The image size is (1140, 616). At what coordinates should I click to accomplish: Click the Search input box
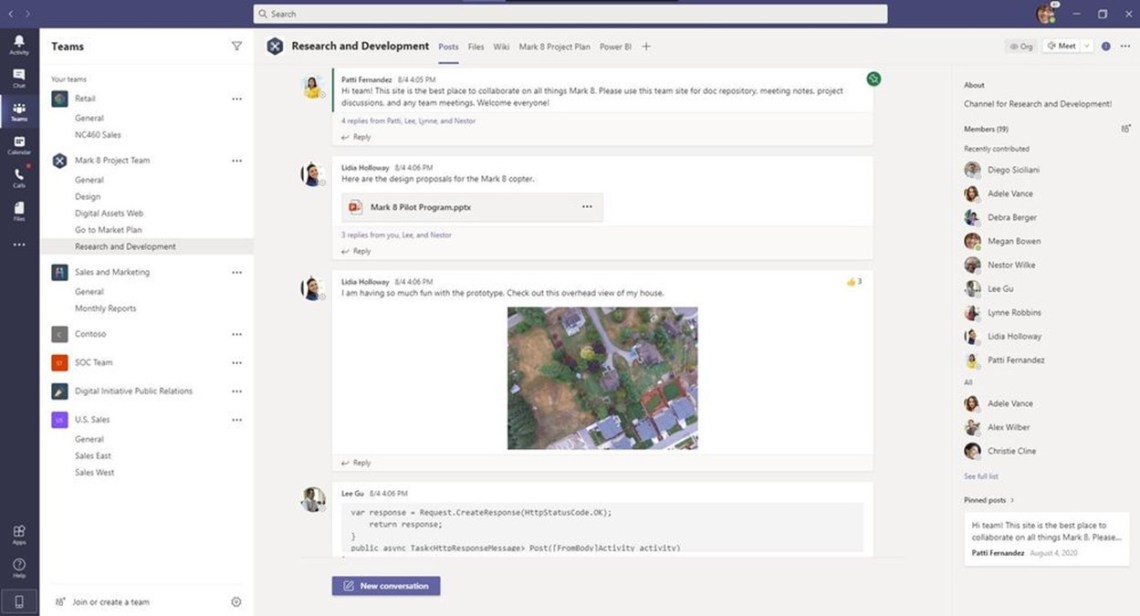click(570, 14)
